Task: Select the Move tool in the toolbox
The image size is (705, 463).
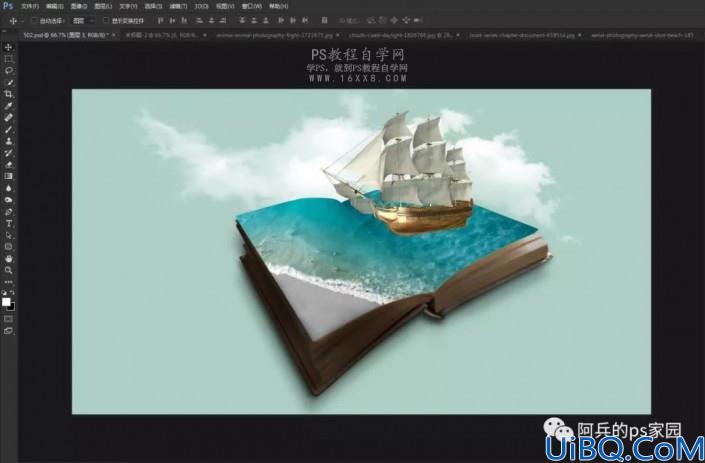Action: point(9,47)
